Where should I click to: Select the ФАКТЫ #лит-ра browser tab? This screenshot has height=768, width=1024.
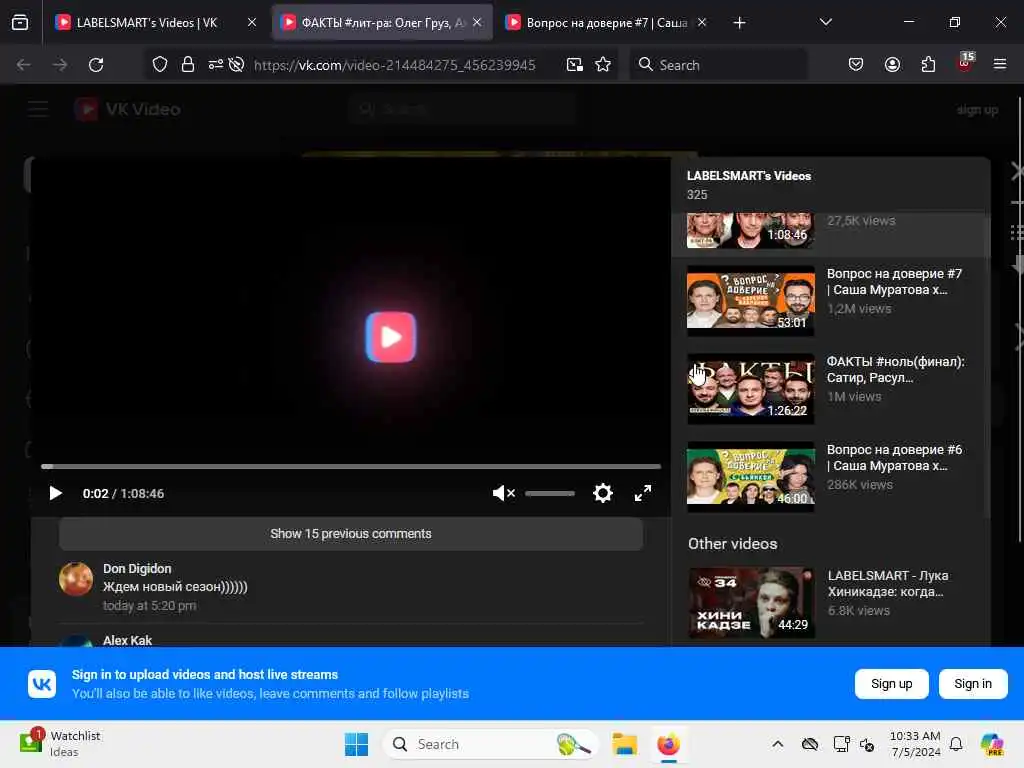coord(382,22)
